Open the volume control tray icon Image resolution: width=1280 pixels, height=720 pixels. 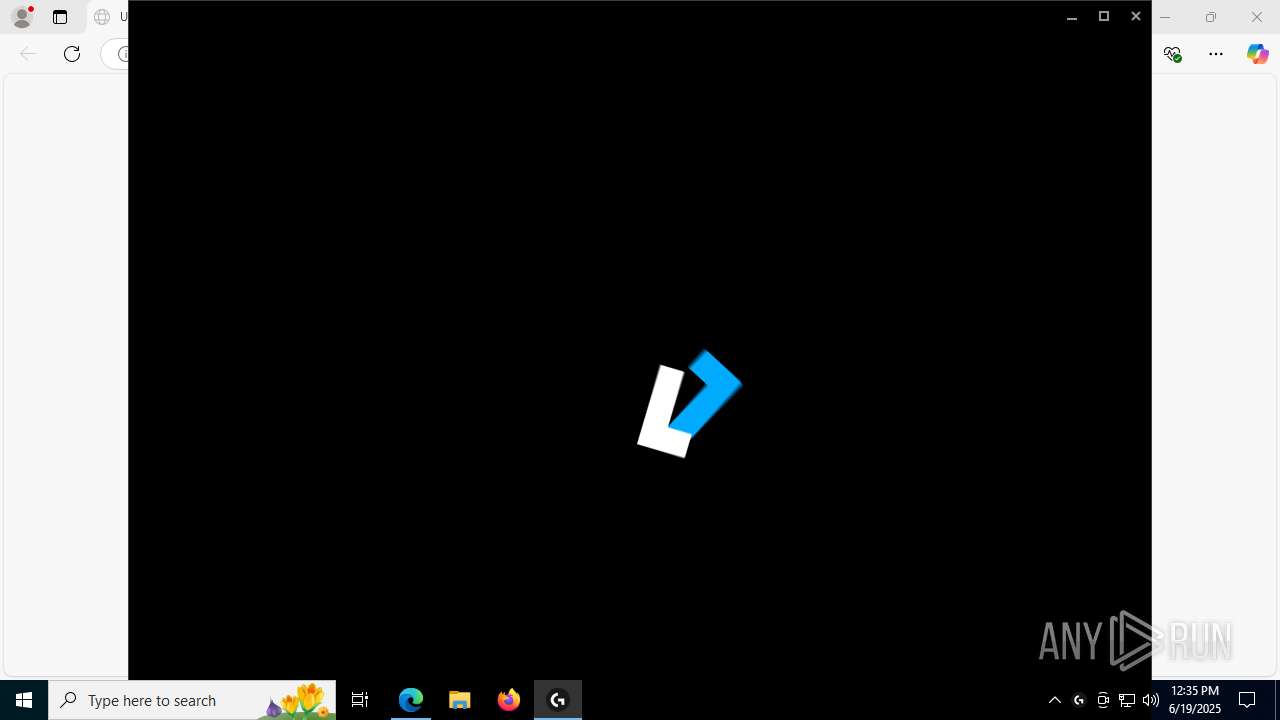(x=1151, y=700)
